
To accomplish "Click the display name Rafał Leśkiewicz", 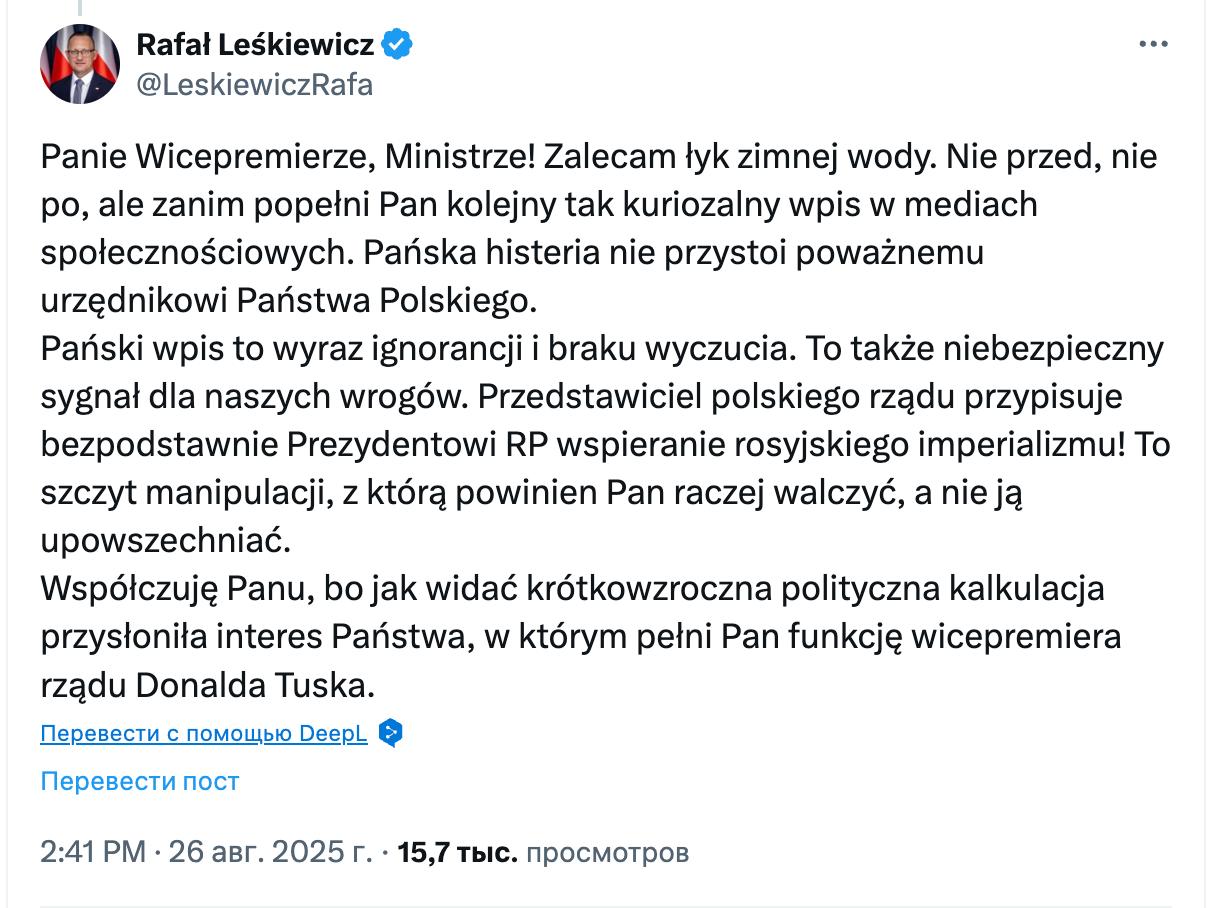I will pos(255,45).
